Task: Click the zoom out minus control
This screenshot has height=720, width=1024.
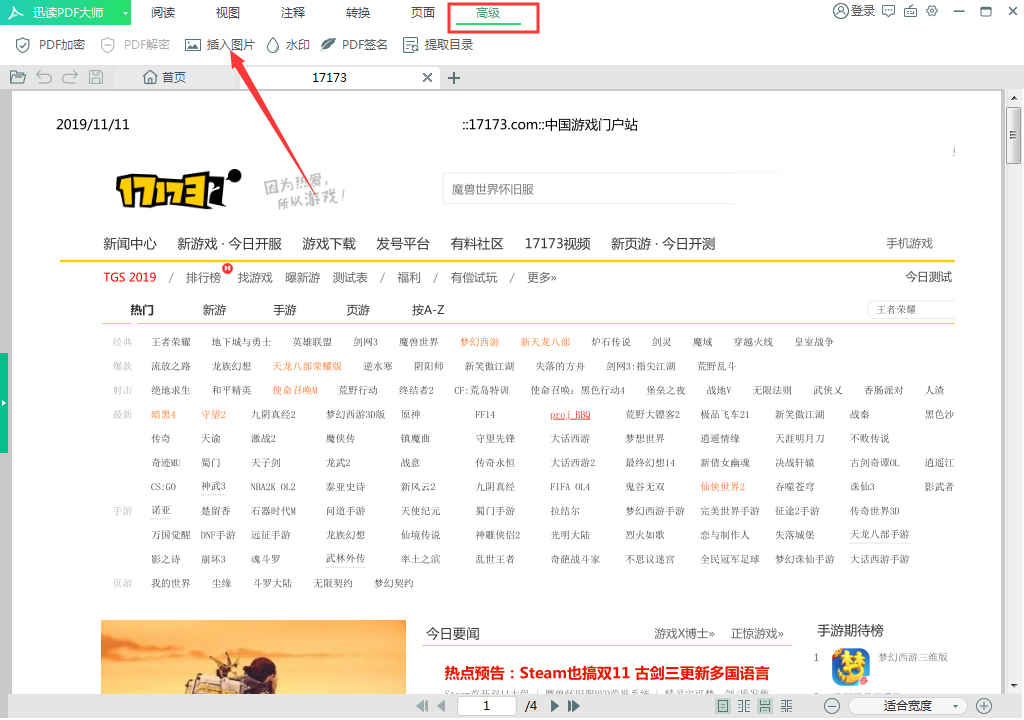Action: coord(831,705)
